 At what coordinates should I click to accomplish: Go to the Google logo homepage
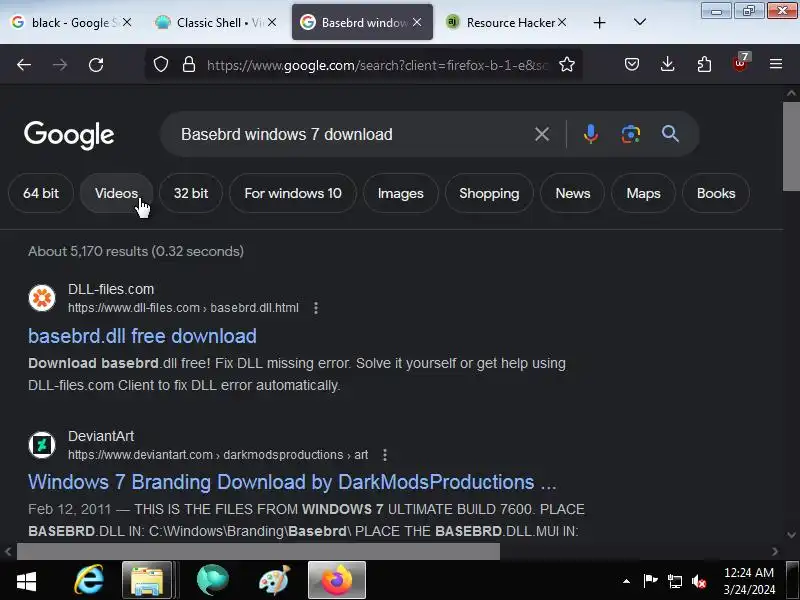(69, 135)
